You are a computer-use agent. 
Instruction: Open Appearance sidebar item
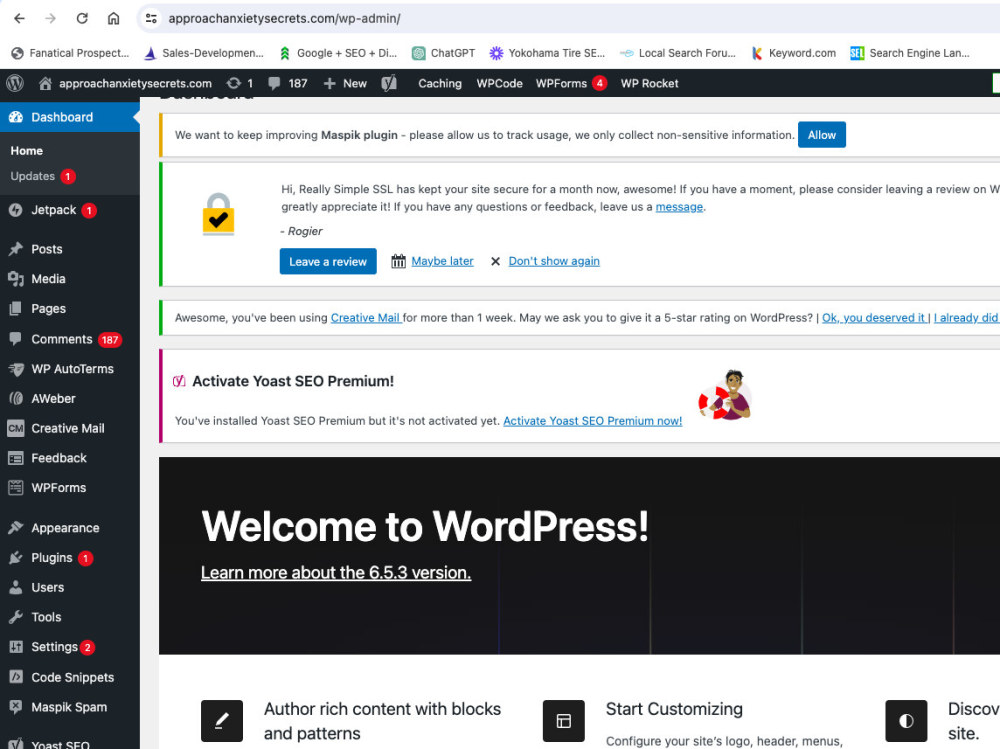click(x=70, y=528)
